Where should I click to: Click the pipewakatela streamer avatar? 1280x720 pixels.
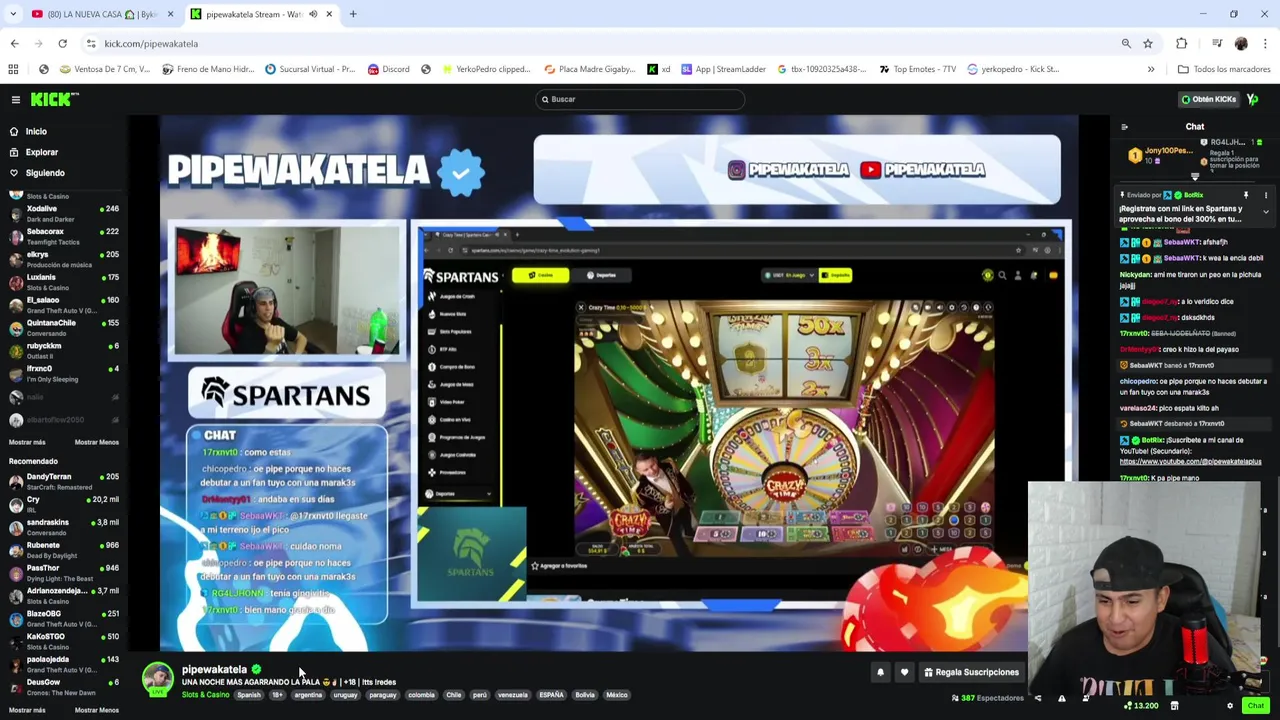tap(157, 678)
